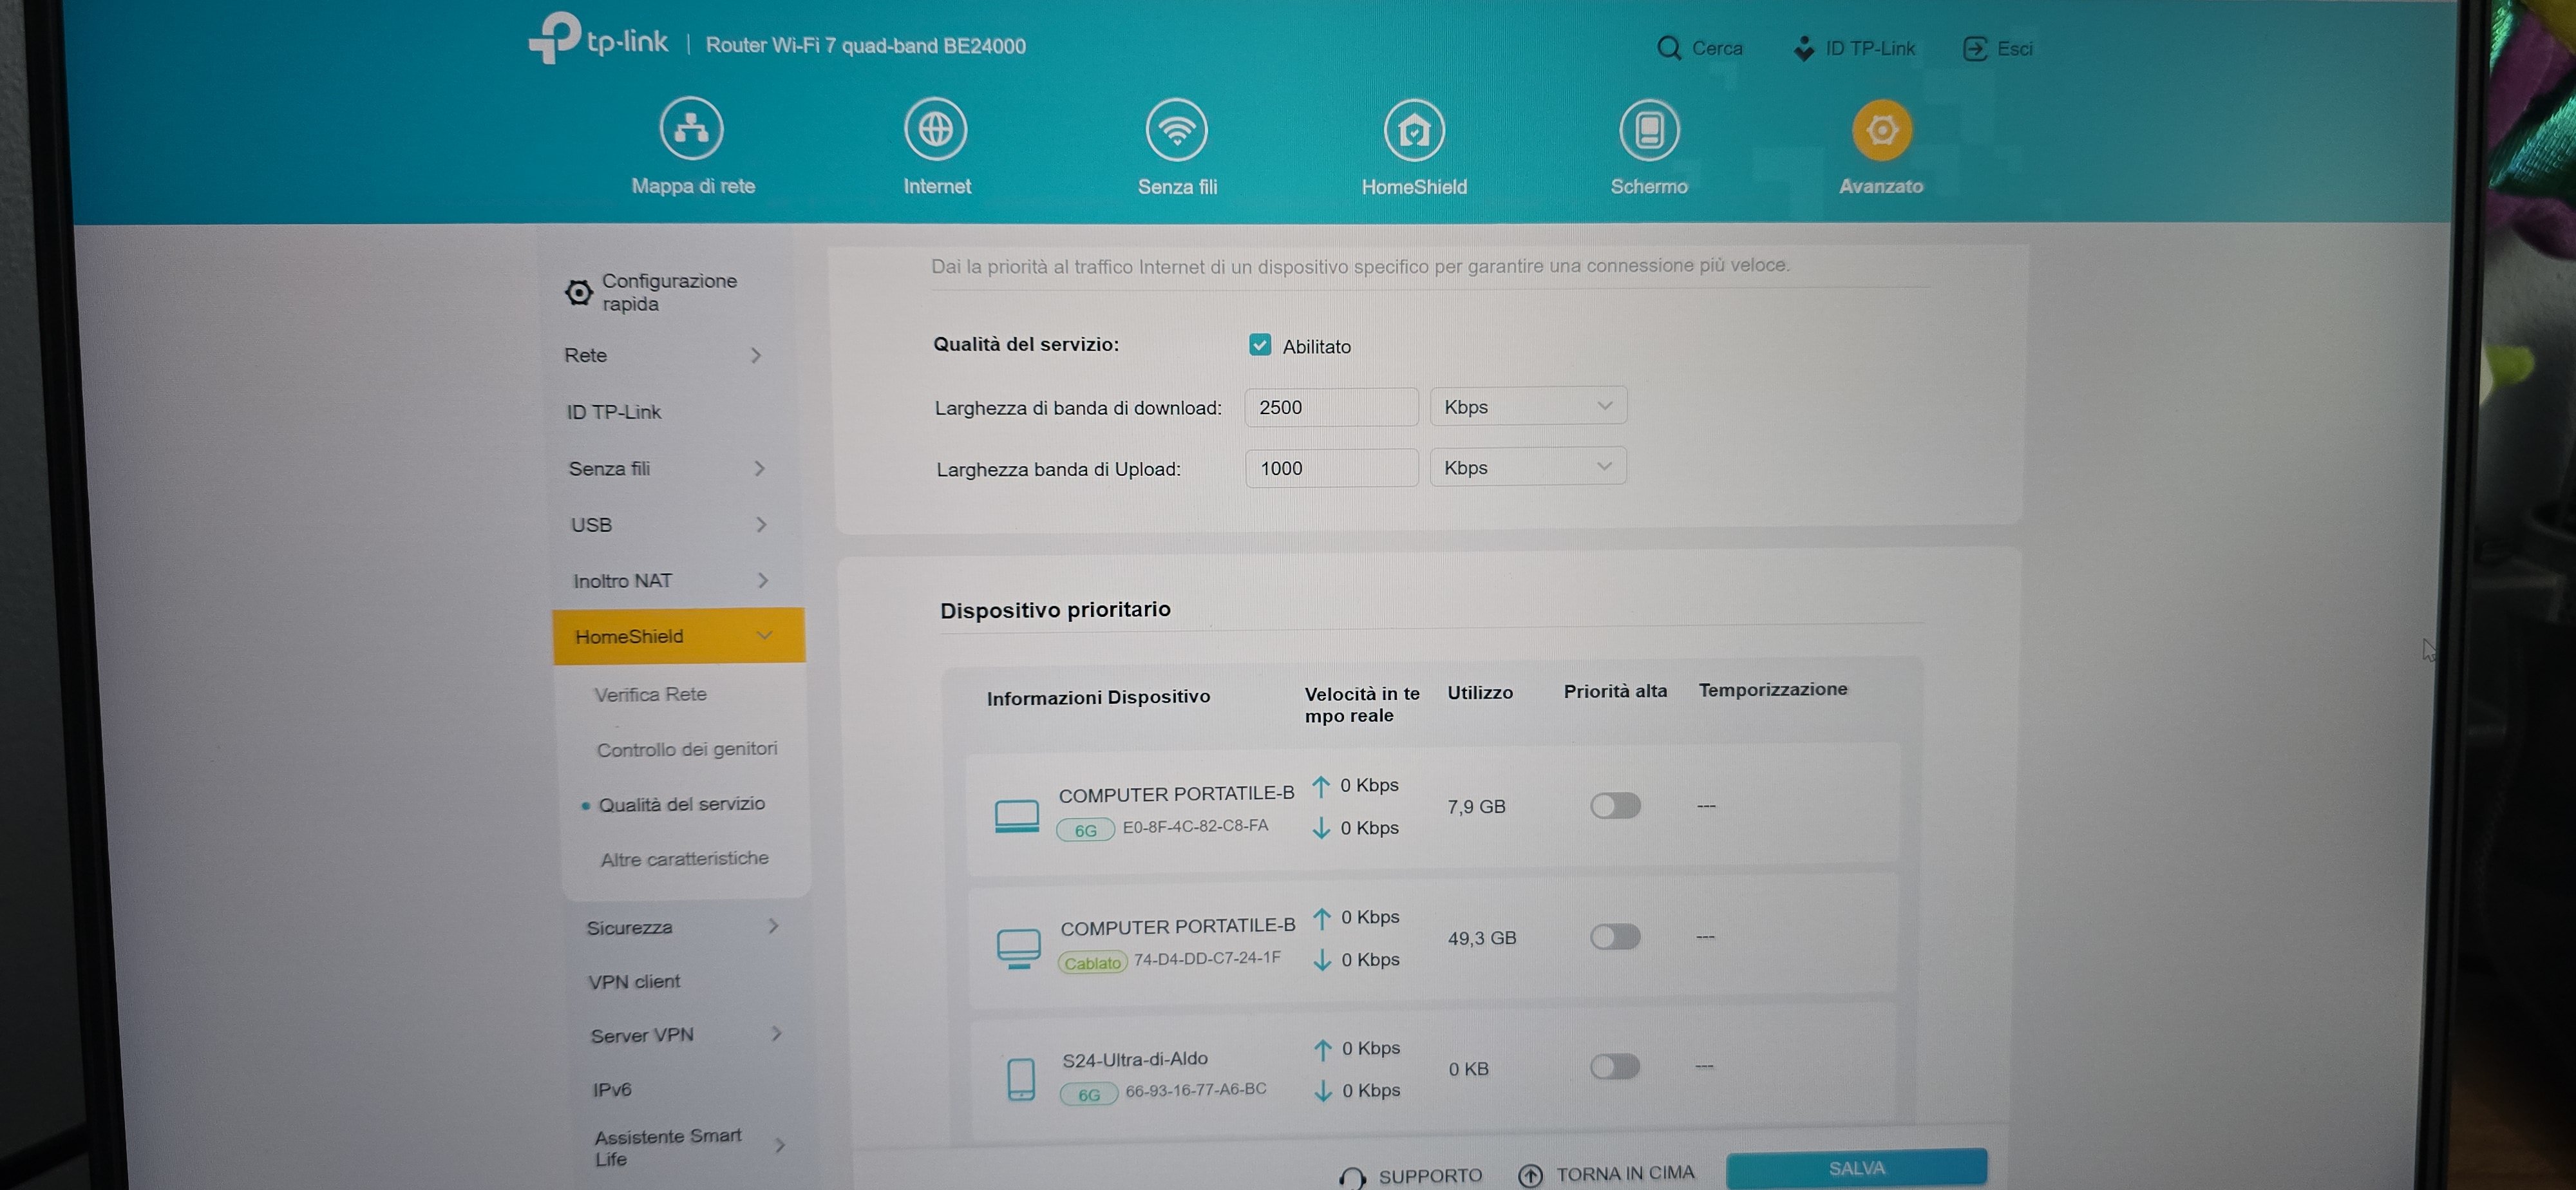Select Qualità del servizio submenu item
Image resolution: width=2576 pixels, height=1190 pixels.
[x=681, y=804]
